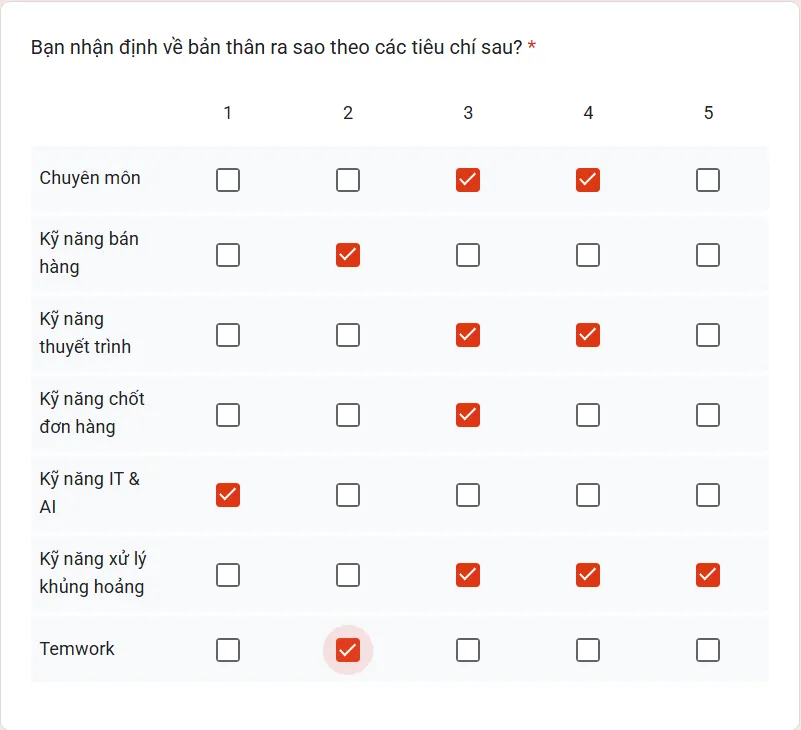This screenshot has height=730, width=801.
Task: Uncheck column 3 for Kỹ năng xử lý khủng hoảng
Action: tap(468, 575)
